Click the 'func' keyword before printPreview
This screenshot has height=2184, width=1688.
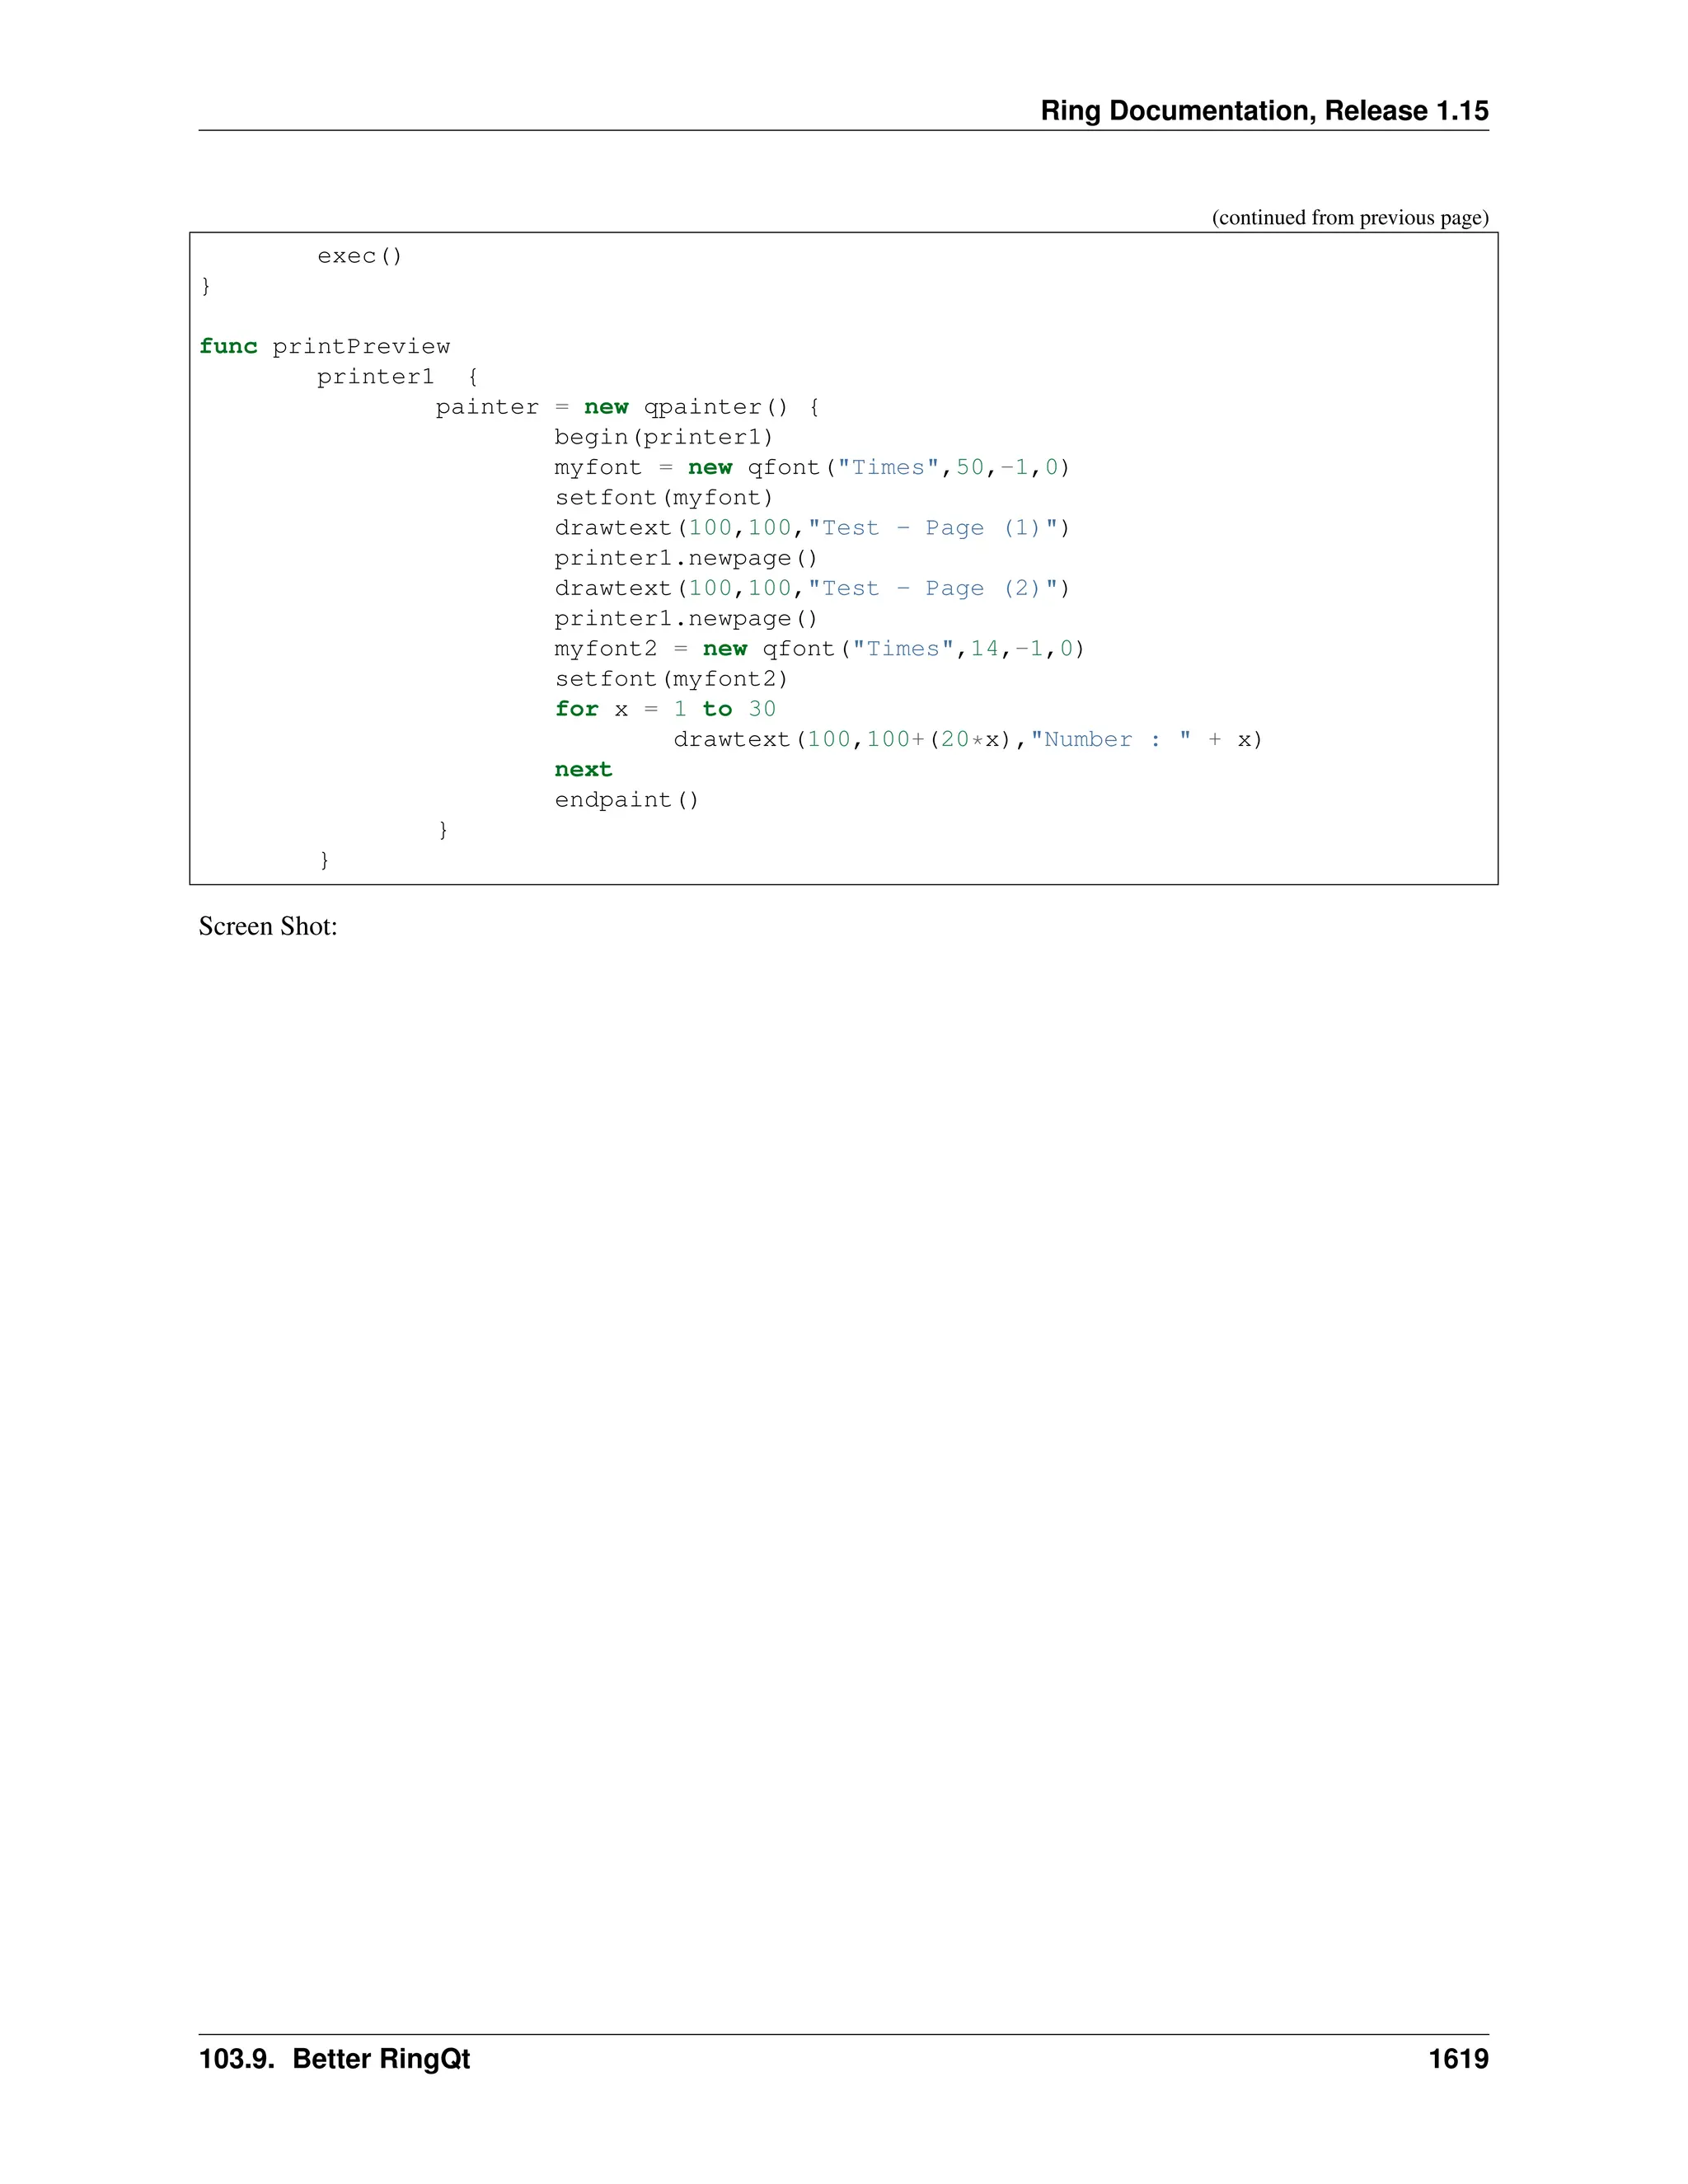click(x=228, y=346)
